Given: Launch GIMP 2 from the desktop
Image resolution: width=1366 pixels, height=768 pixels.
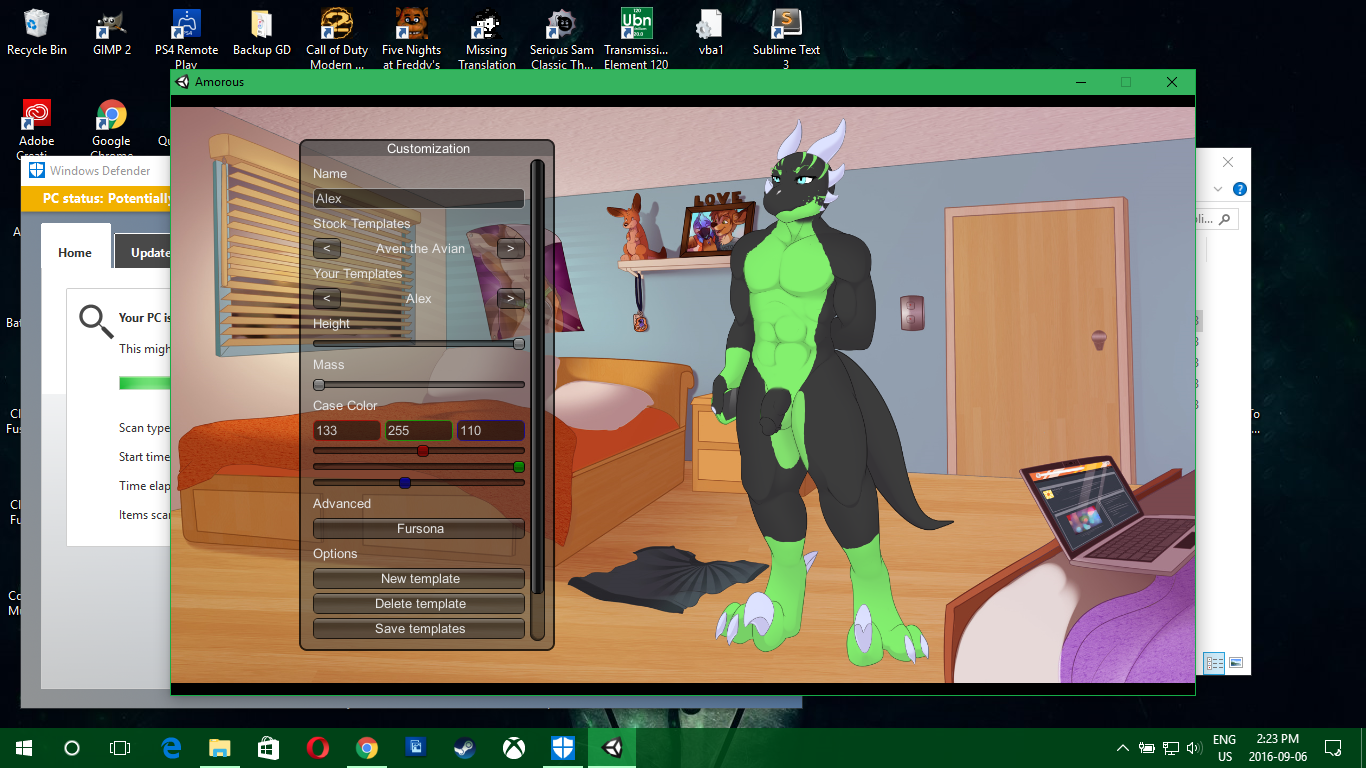Looking at the screenshot, I should [x=110, y=22].
